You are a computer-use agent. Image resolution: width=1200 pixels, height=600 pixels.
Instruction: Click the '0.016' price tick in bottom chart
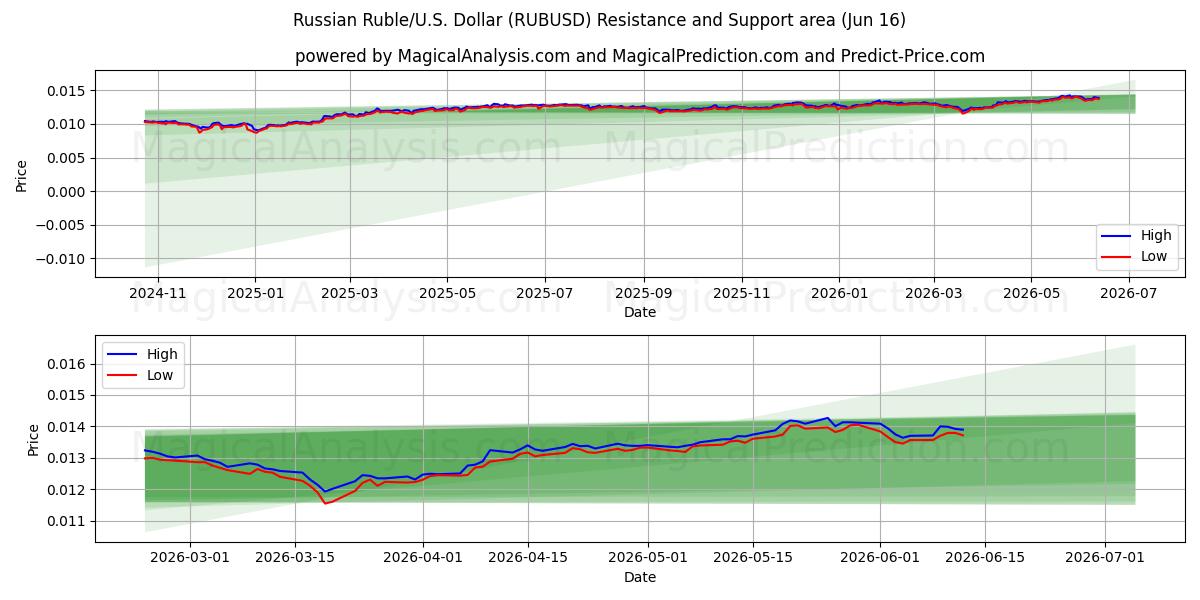67,364
